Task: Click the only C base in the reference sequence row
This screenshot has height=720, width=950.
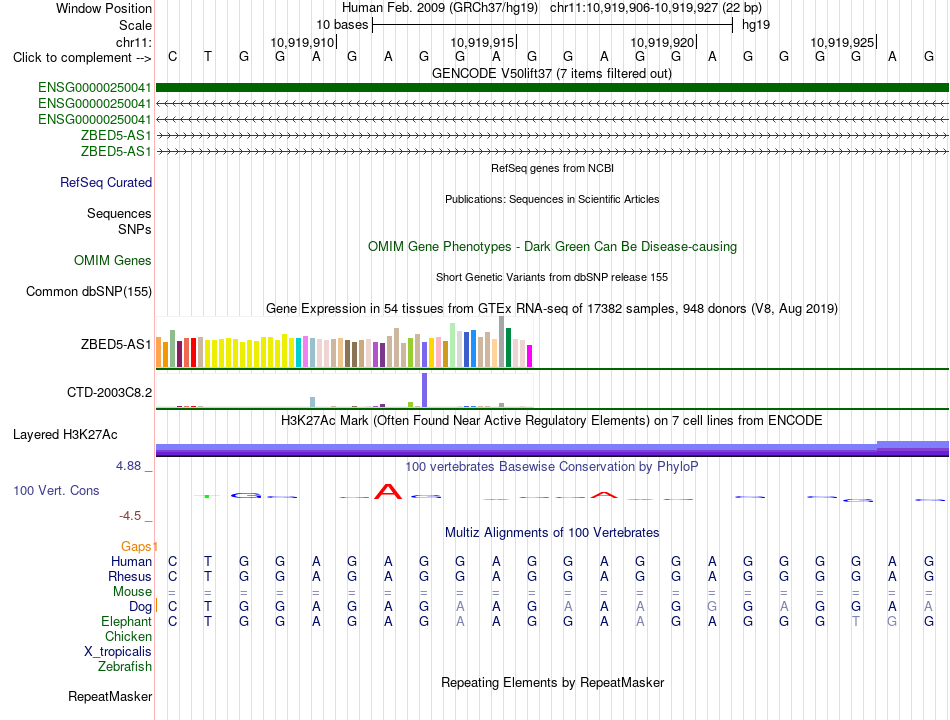Action: 173,57
